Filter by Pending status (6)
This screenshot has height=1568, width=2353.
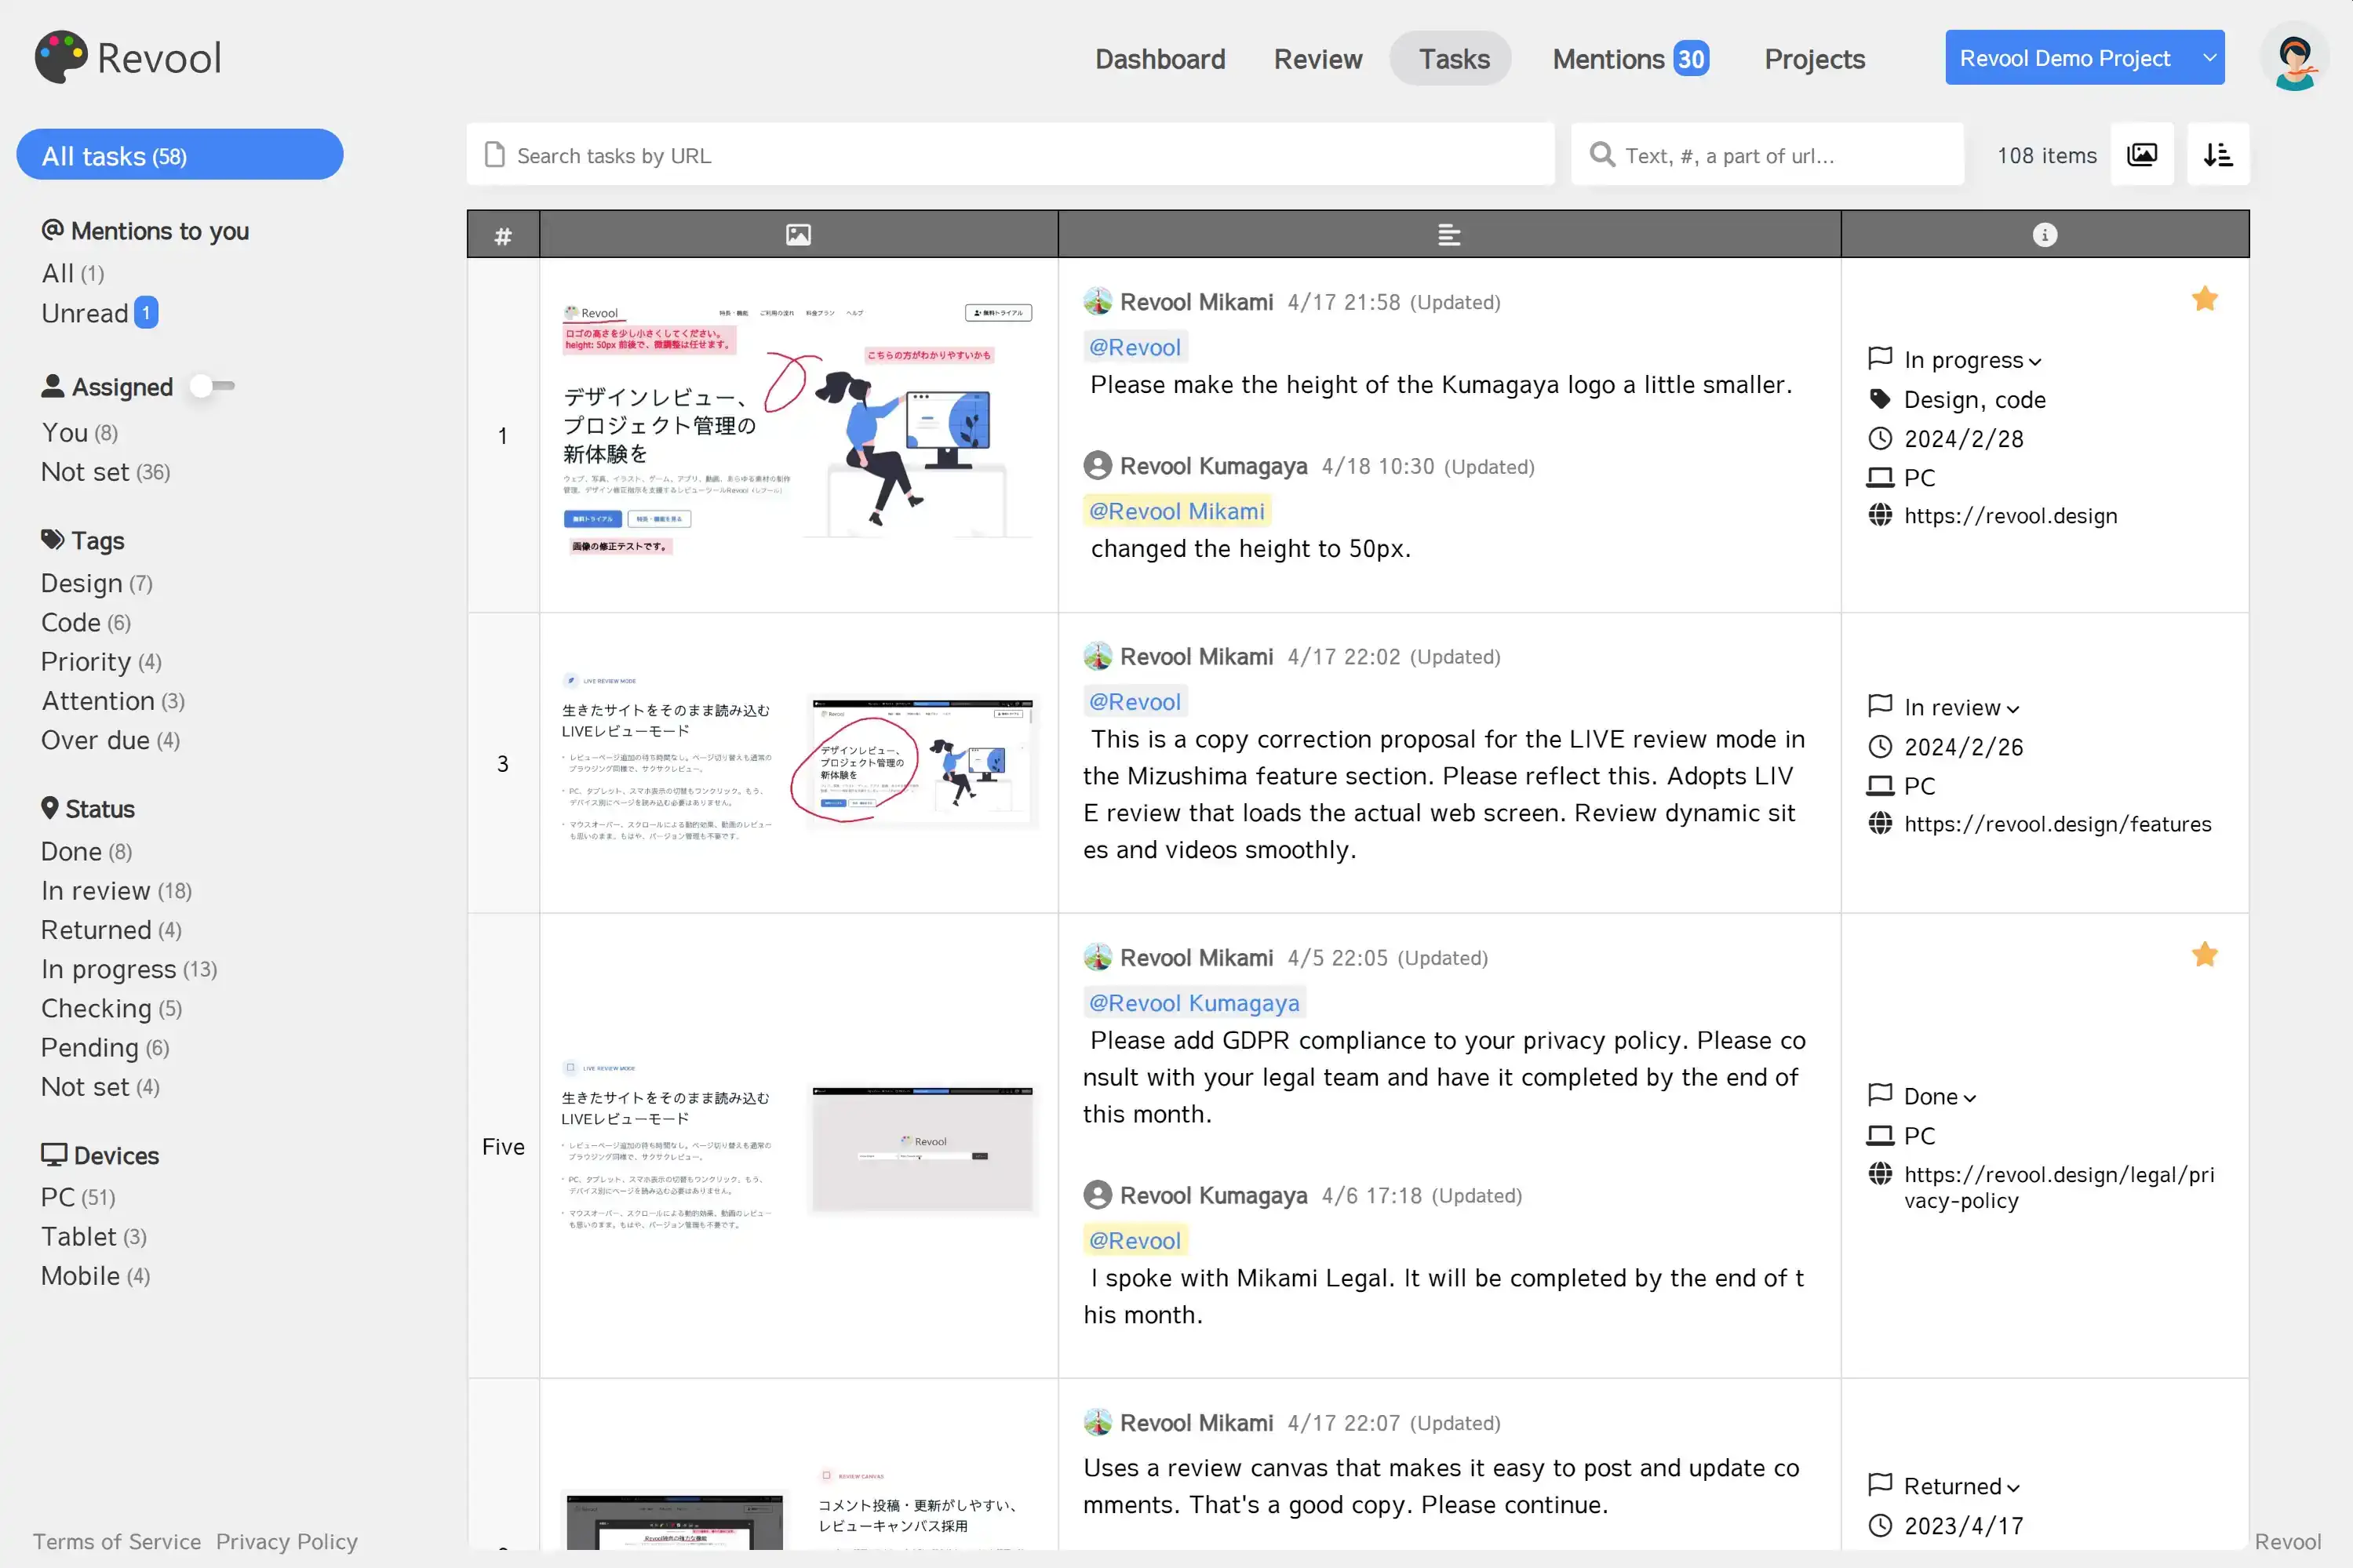pos(105,1047)
